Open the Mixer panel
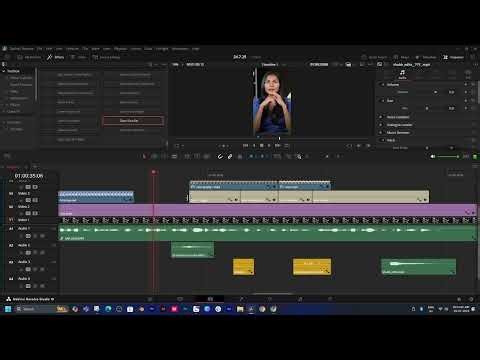Viewport: 480px width, 360px height. pyautogui.click(x=402, y=57)
